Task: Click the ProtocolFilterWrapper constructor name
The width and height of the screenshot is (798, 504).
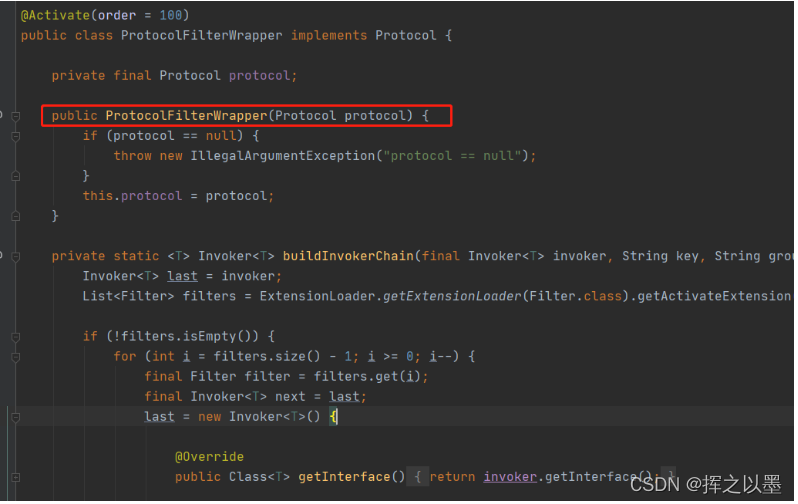Action: [x=186, y=116]
